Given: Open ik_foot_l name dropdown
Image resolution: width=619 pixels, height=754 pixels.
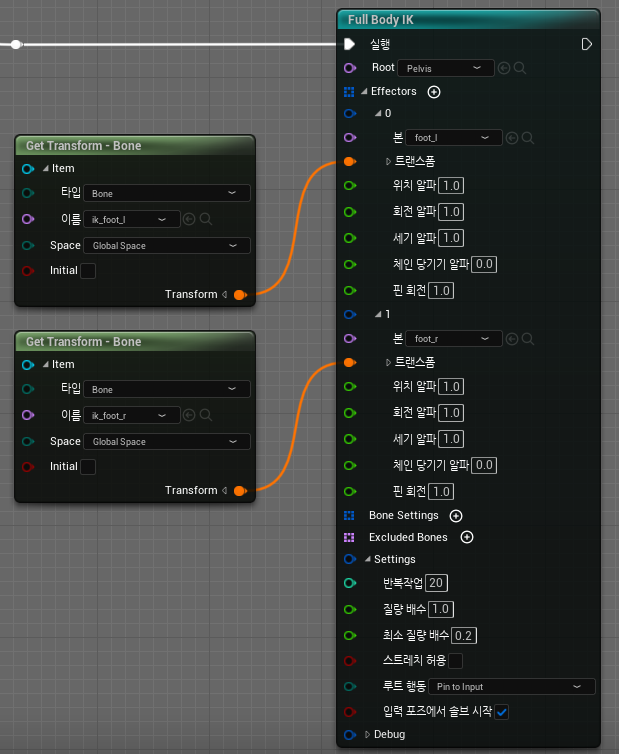Looking at the screenshot, I should [132, 219].
